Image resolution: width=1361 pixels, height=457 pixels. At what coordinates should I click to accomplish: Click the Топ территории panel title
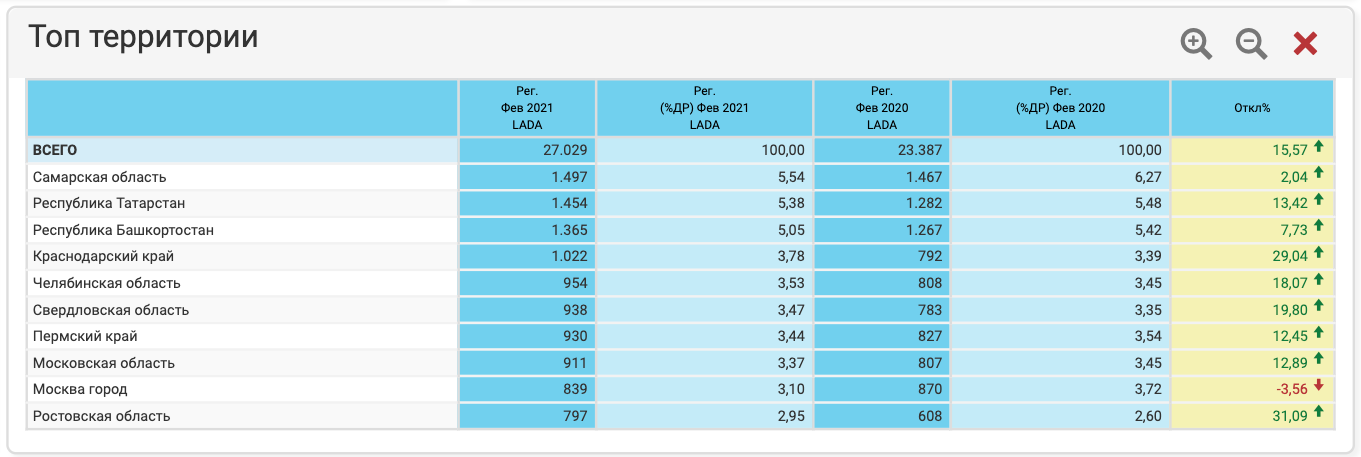143,37
